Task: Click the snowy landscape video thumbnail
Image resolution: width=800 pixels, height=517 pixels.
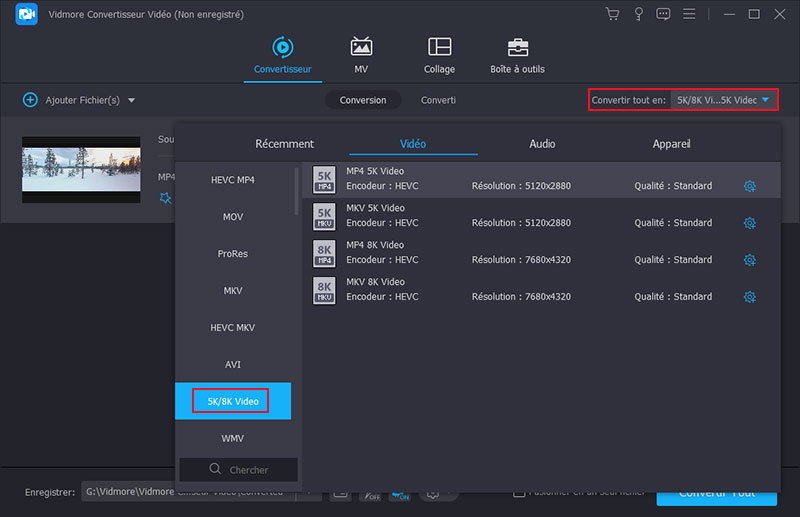Action: (x=81, y=170)
